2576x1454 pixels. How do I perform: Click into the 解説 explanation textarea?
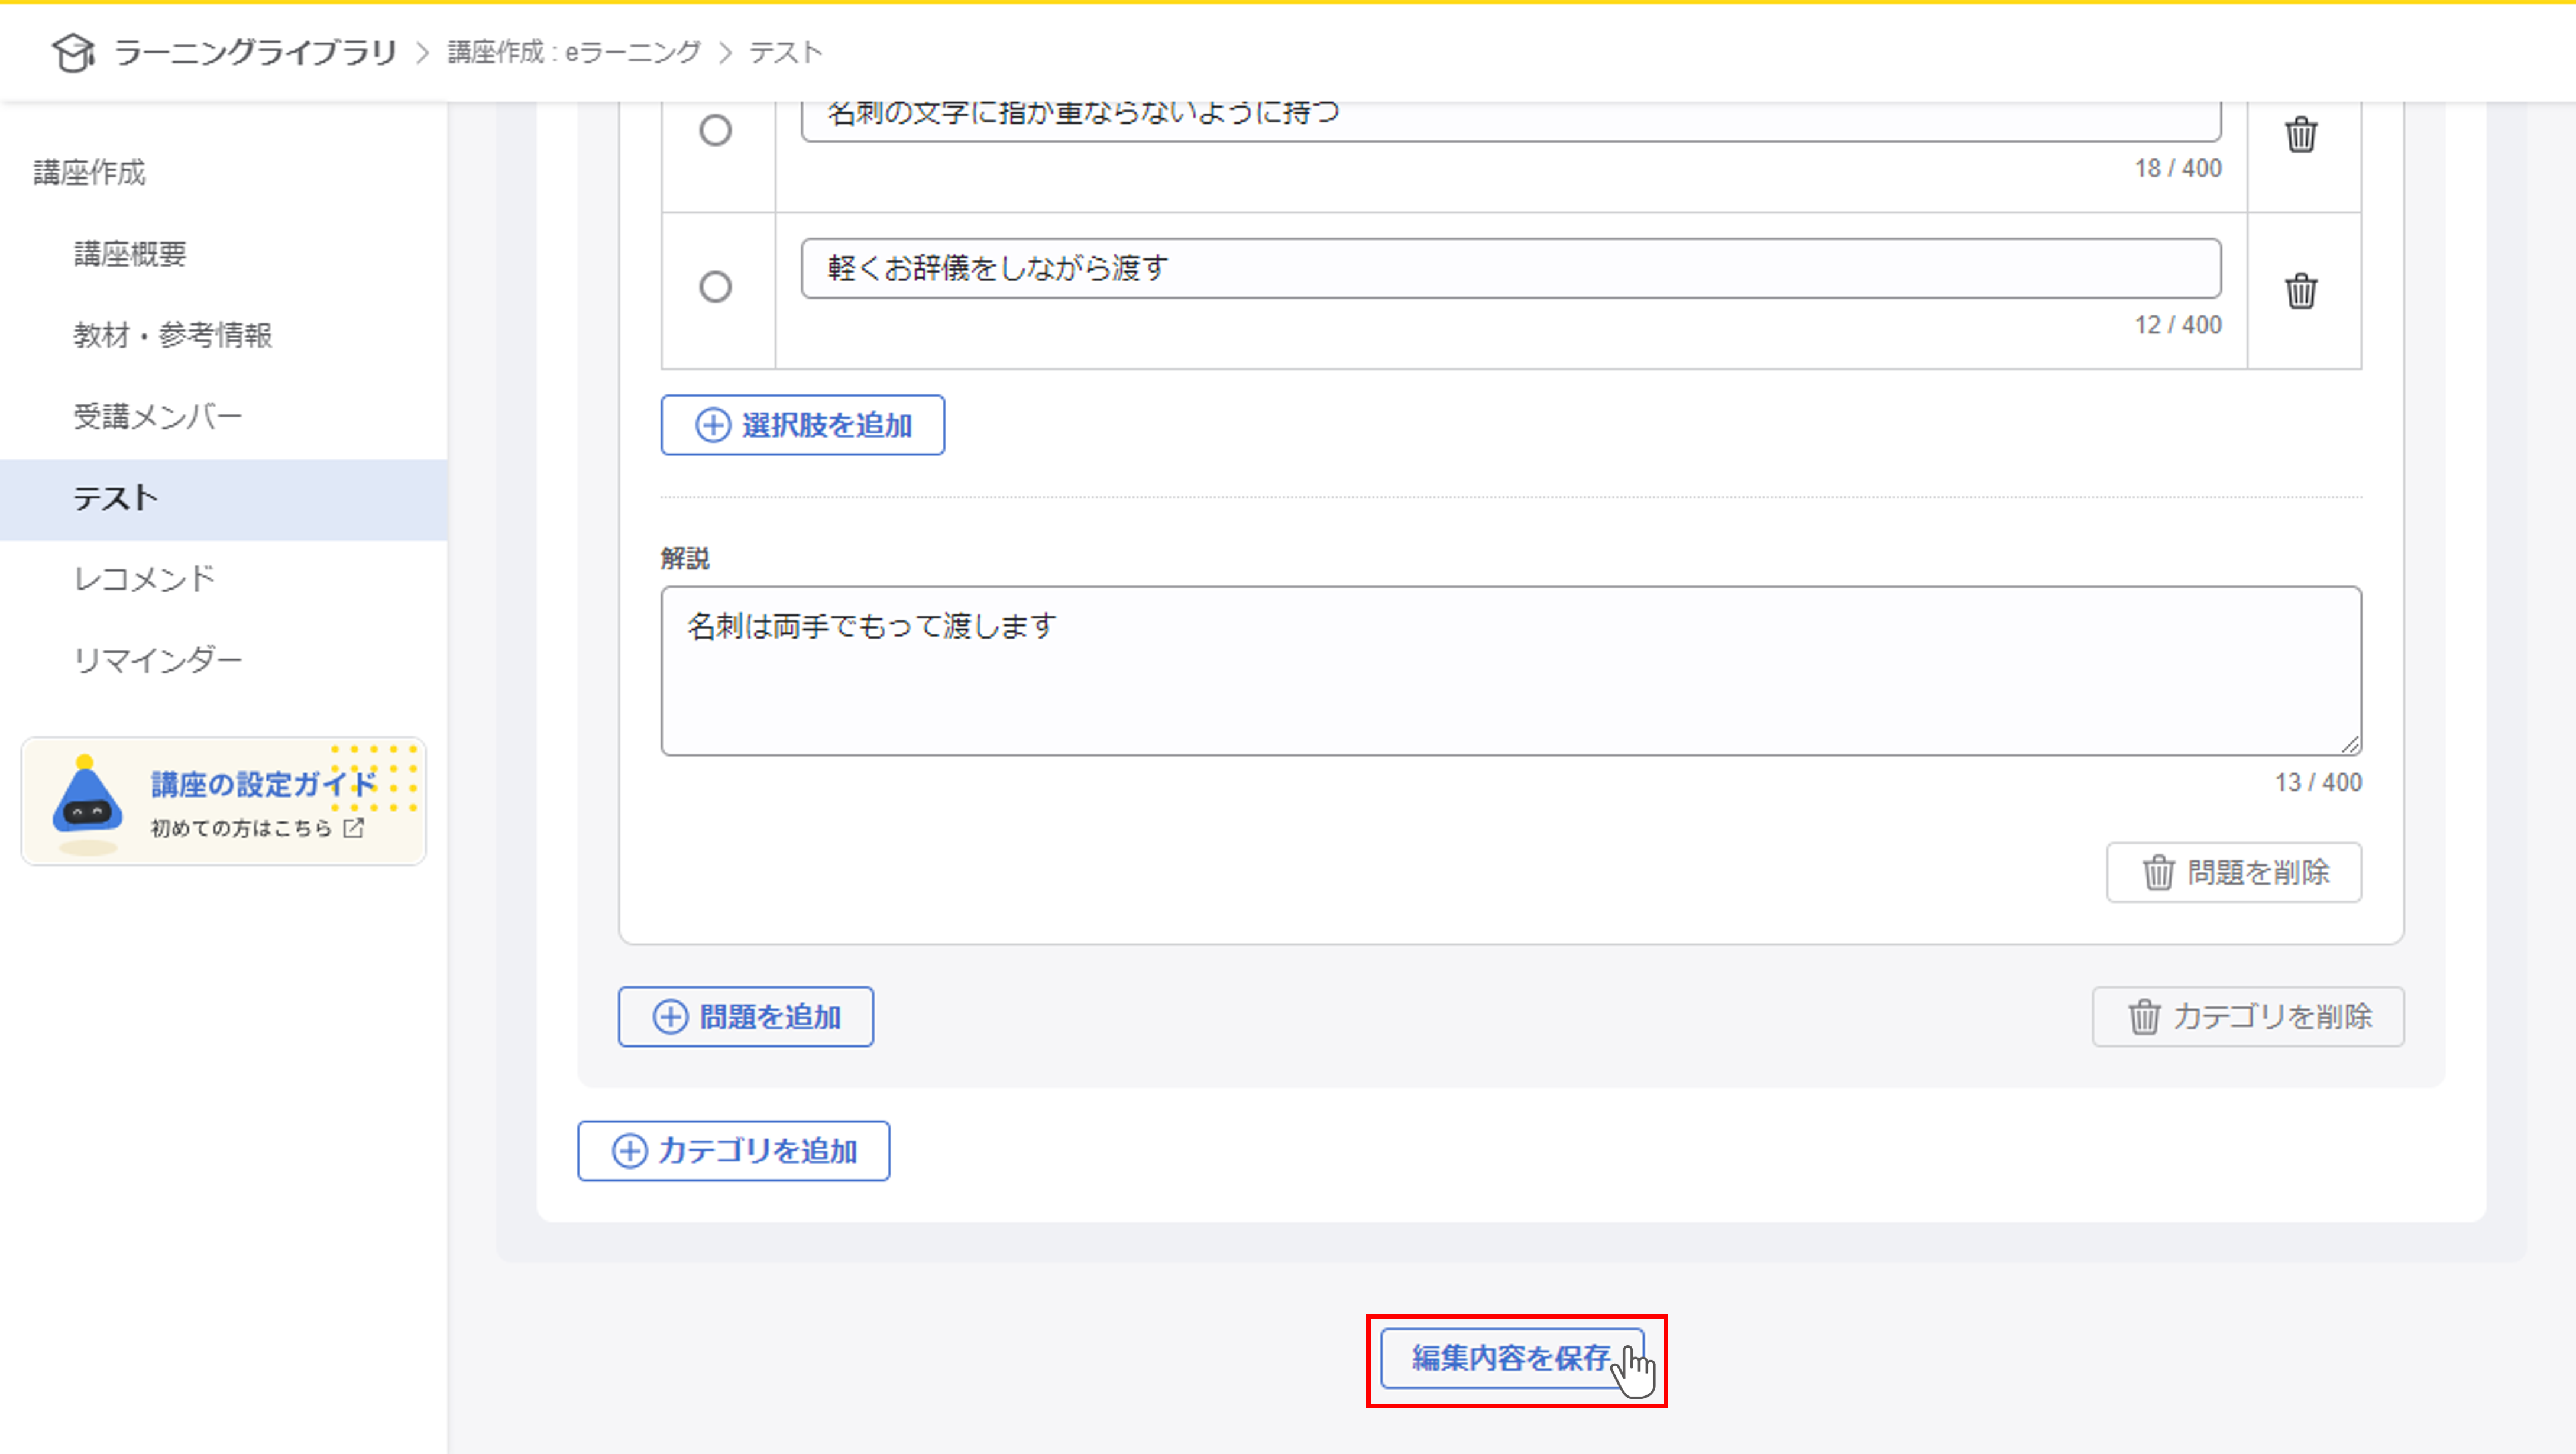pos(1511,671)
